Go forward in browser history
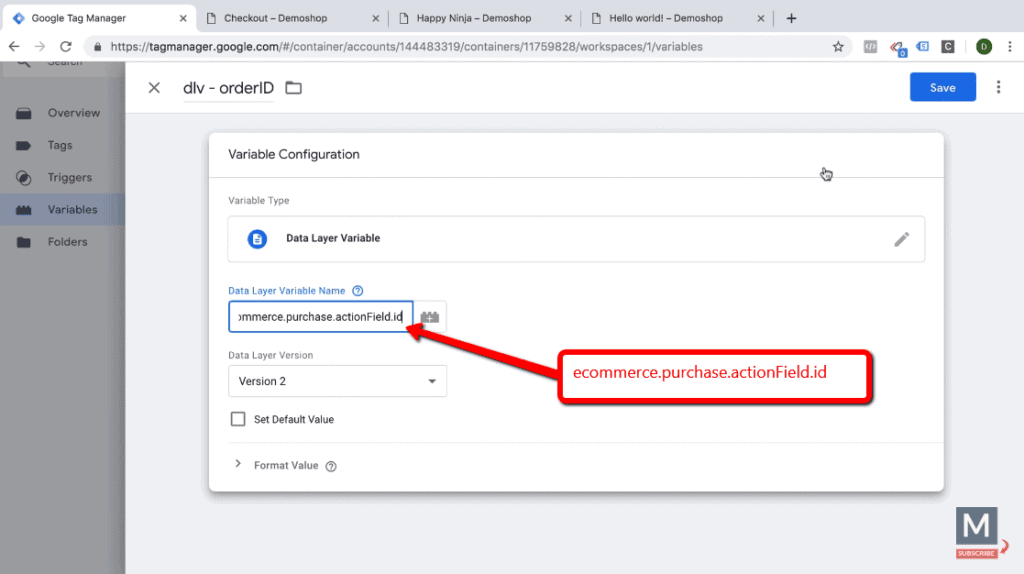This screenshot has width=1024, height=574. [x=40, y=46]
